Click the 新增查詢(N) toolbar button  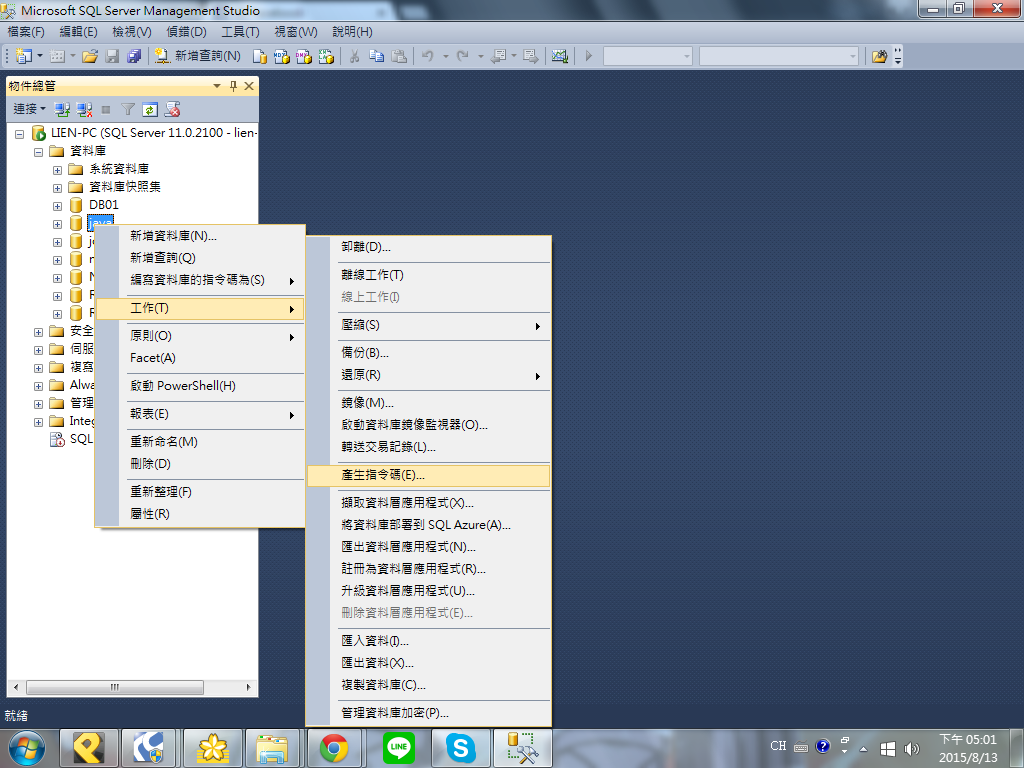tap(198, 56)
